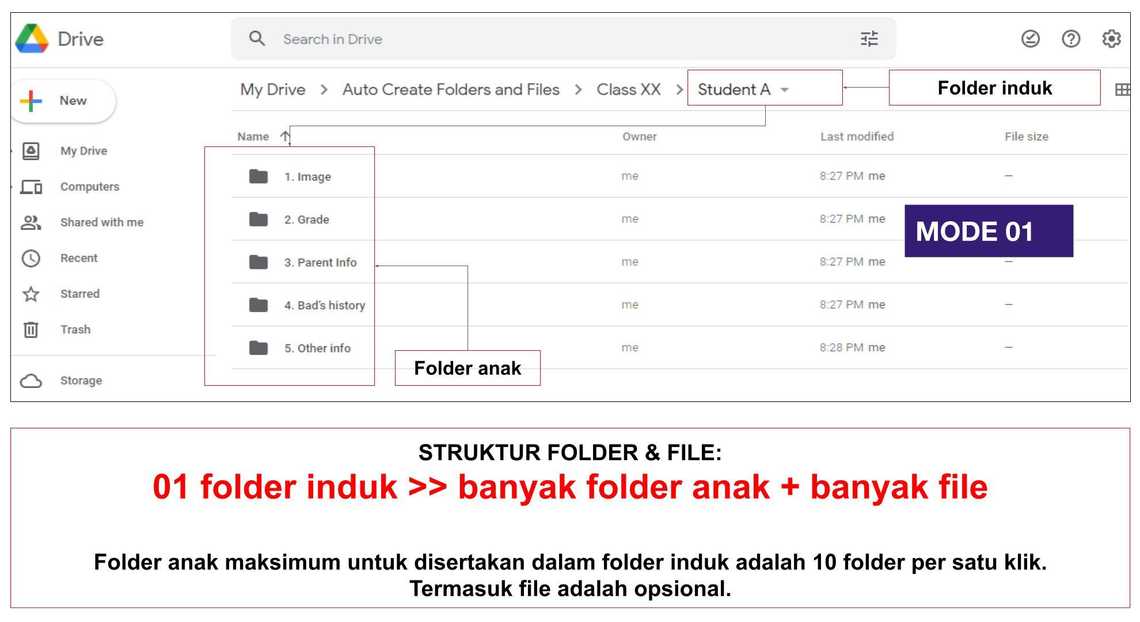Reverse sort order by Name arrow

pos(286,137)
